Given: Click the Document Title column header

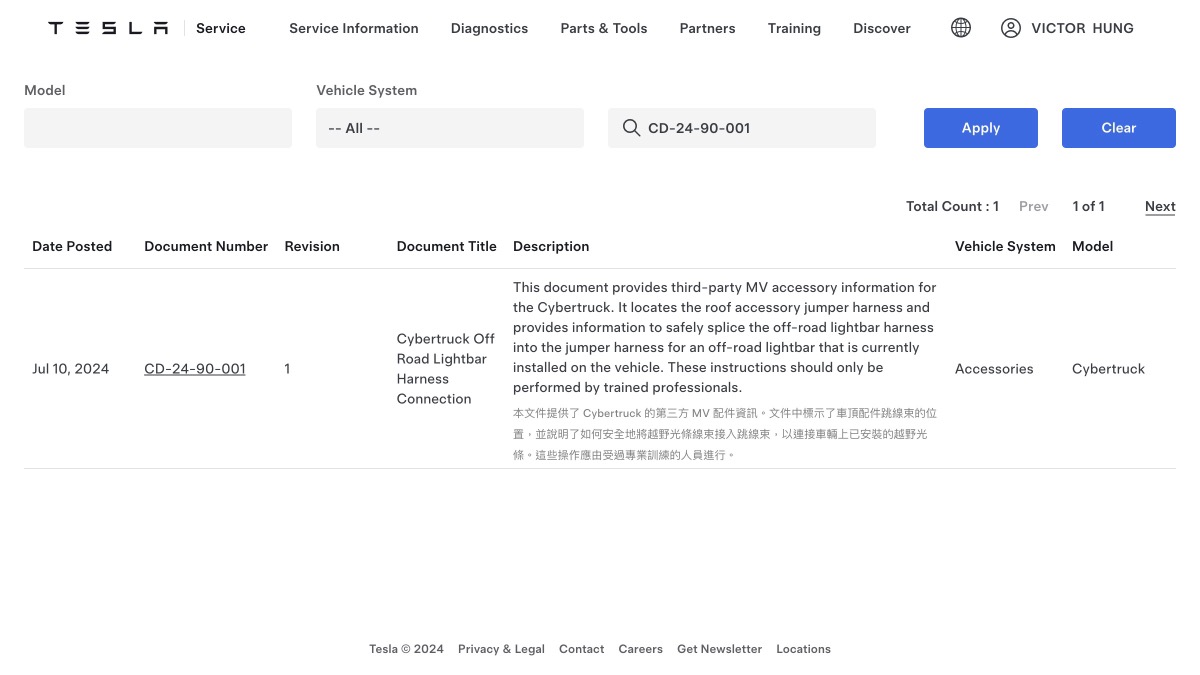Looking at the screenshot, I should click(447, 246).
